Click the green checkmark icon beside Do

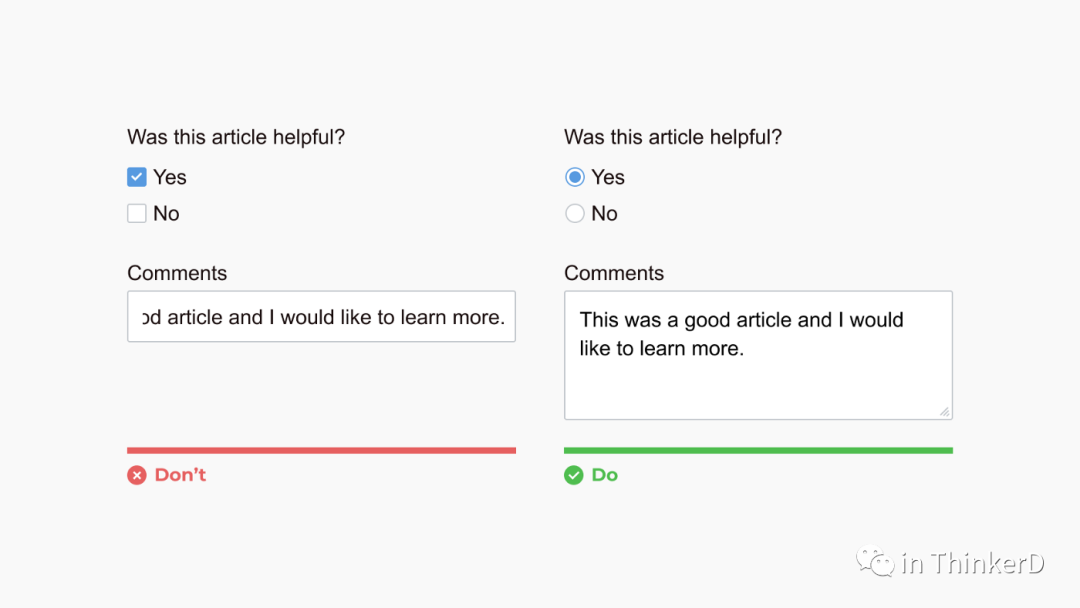click(x=574, y=475)
